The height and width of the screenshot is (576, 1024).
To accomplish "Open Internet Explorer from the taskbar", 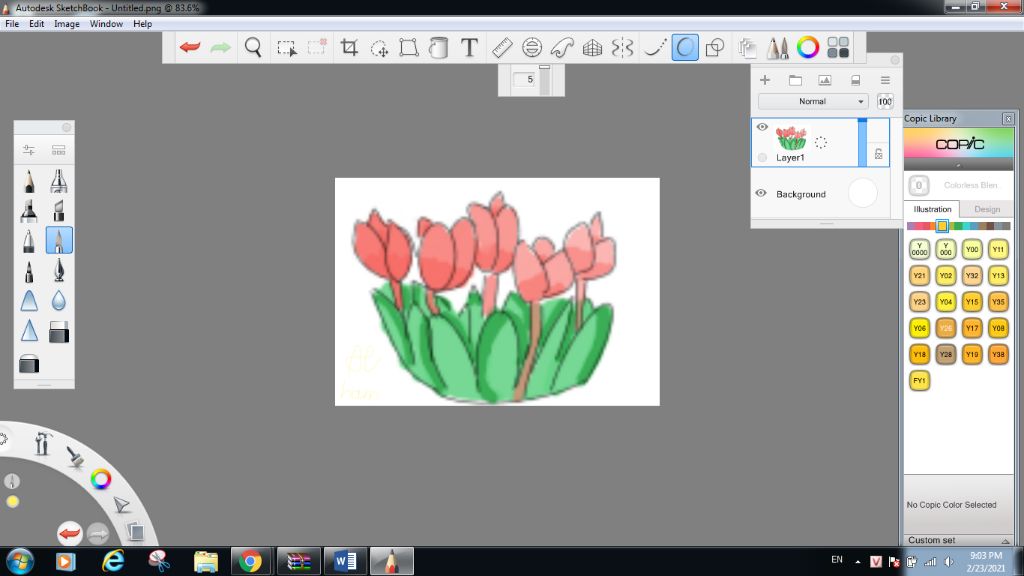I will point(113,561).
